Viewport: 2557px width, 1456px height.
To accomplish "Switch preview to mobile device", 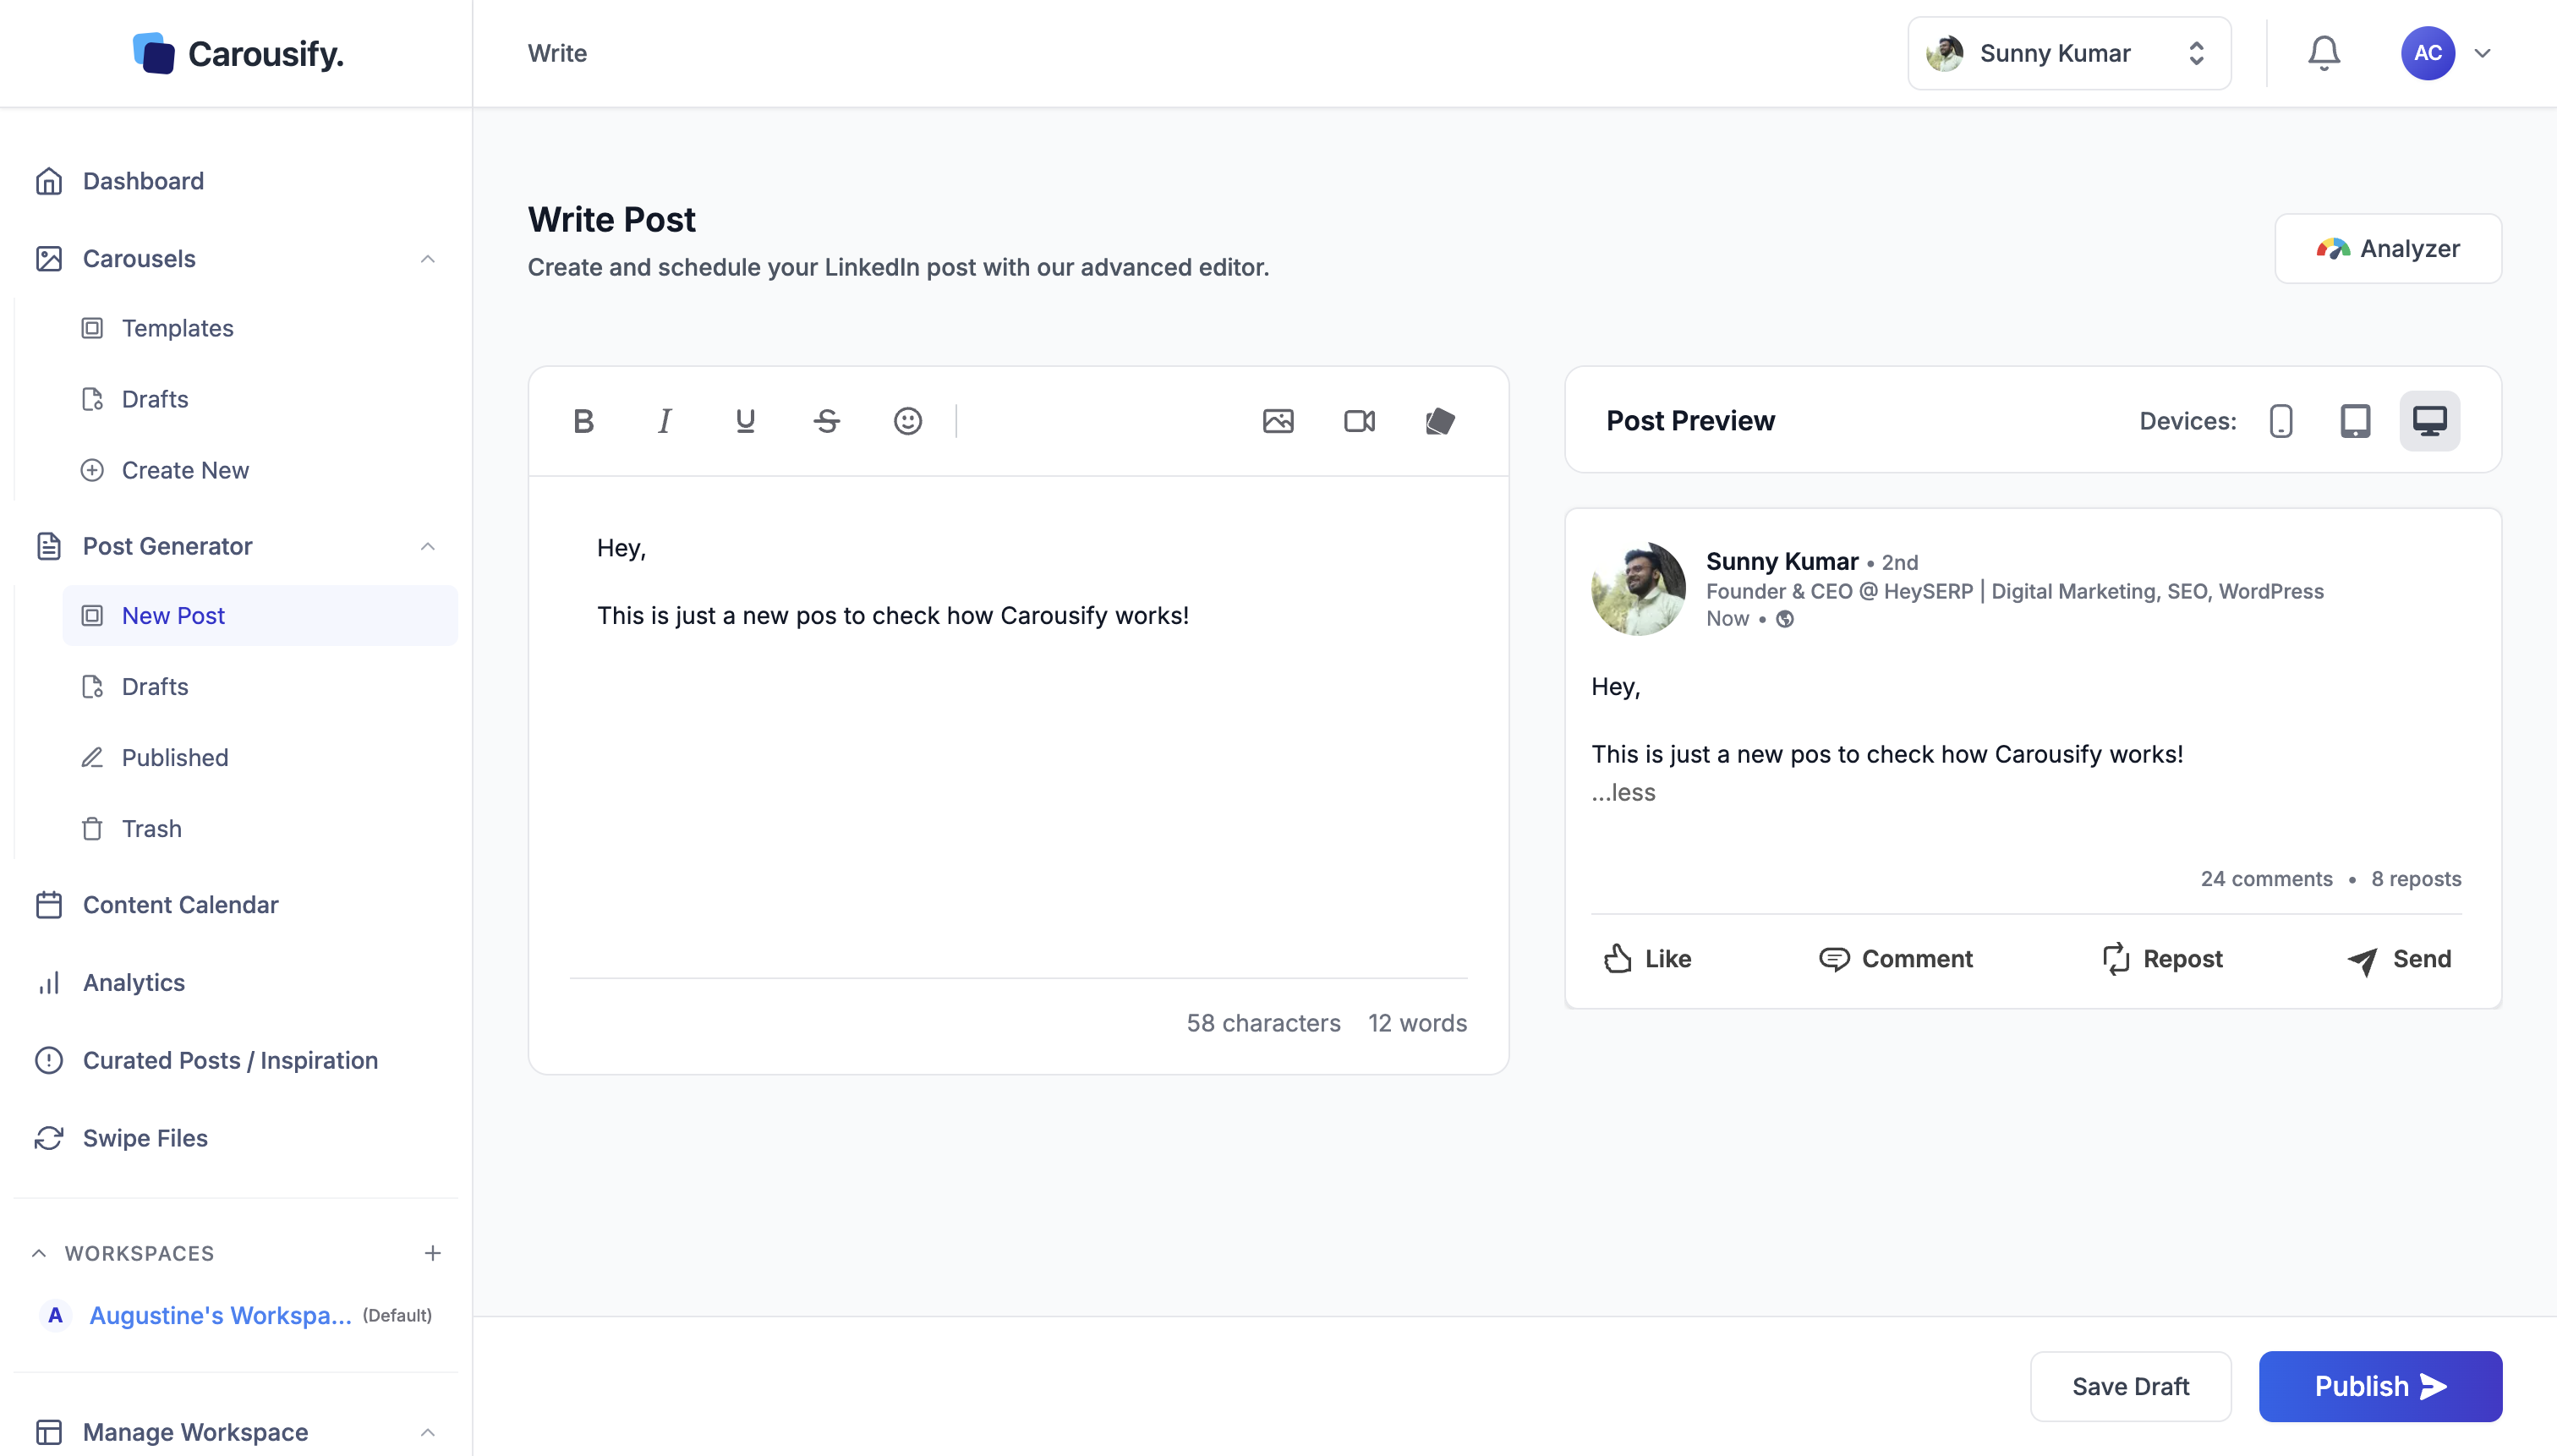I will coord(2281,421).
